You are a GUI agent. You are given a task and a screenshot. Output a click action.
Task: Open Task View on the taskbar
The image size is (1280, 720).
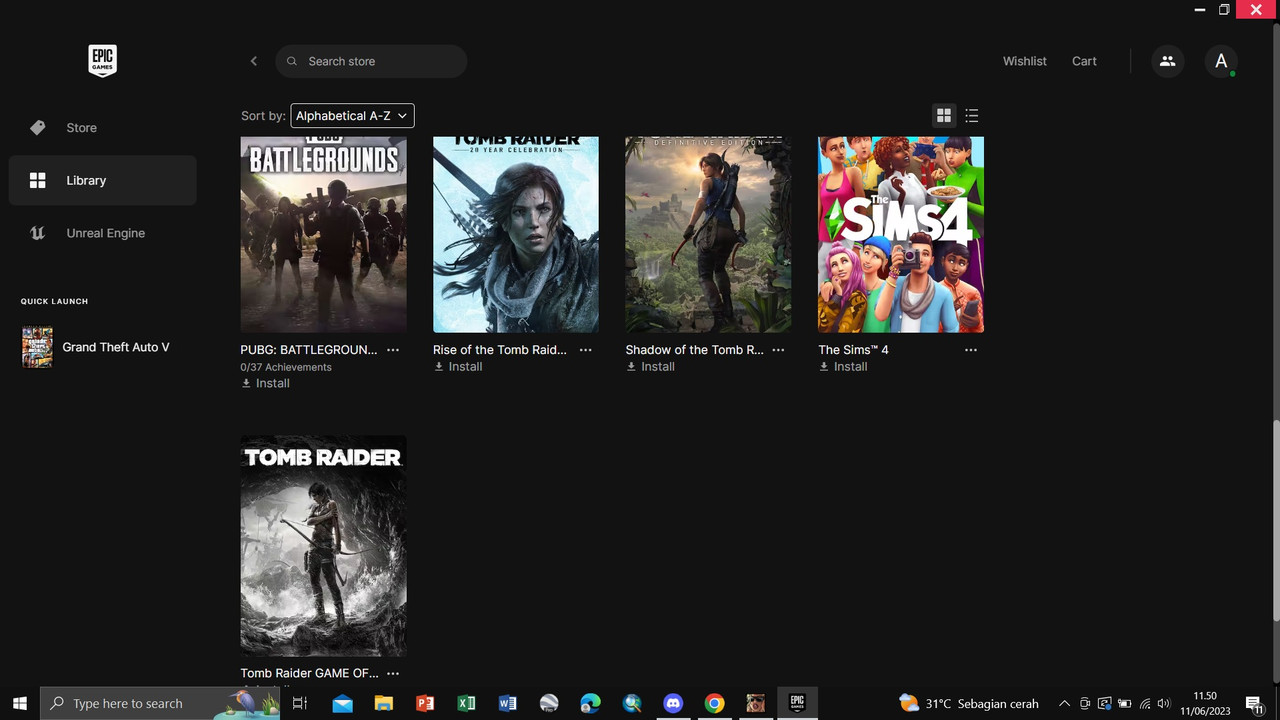[299, 703]
